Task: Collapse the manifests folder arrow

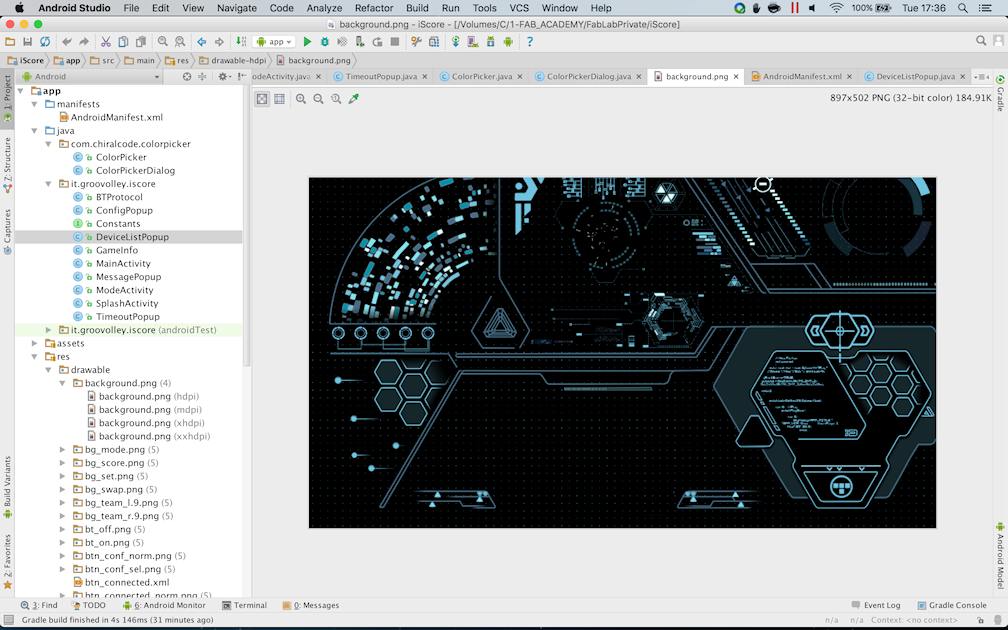Action: pos(35,104)
